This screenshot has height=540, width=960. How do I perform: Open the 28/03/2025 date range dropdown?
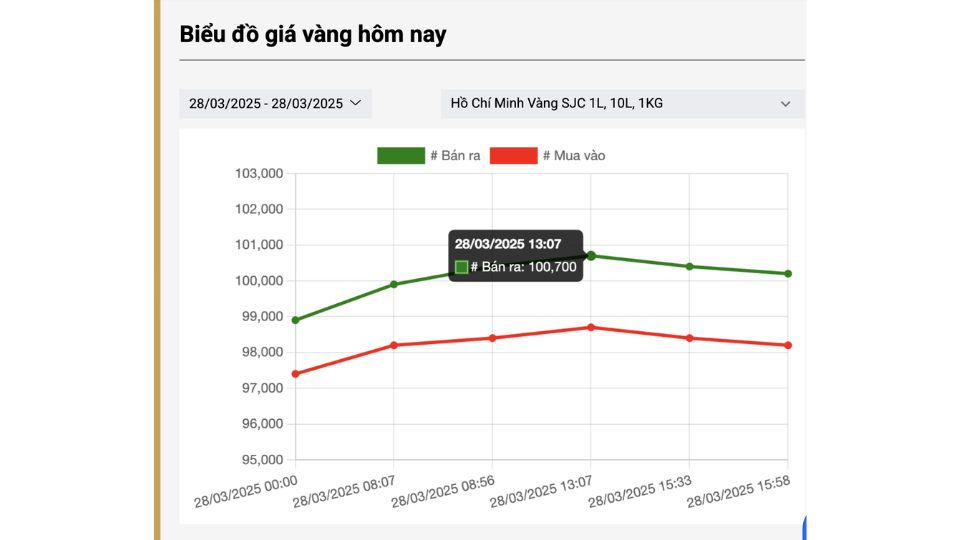tap(275, 104)
